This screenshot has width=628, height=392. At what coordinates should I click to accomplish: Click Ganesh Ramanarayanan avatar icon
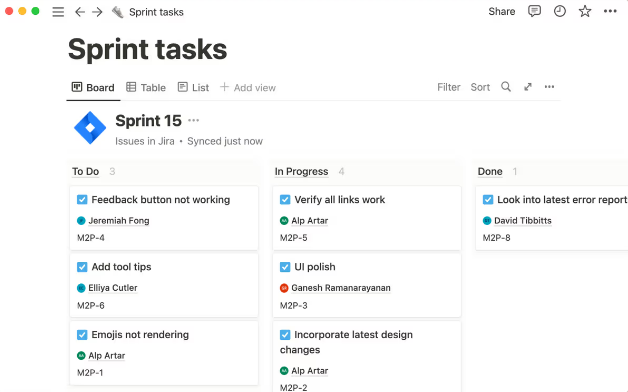pyautogui.click(x=284, y=288)
